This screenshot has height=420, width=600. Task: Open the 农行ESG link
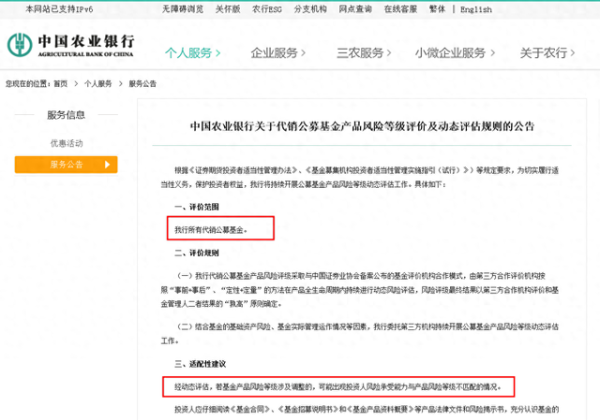tap(267, 9)
